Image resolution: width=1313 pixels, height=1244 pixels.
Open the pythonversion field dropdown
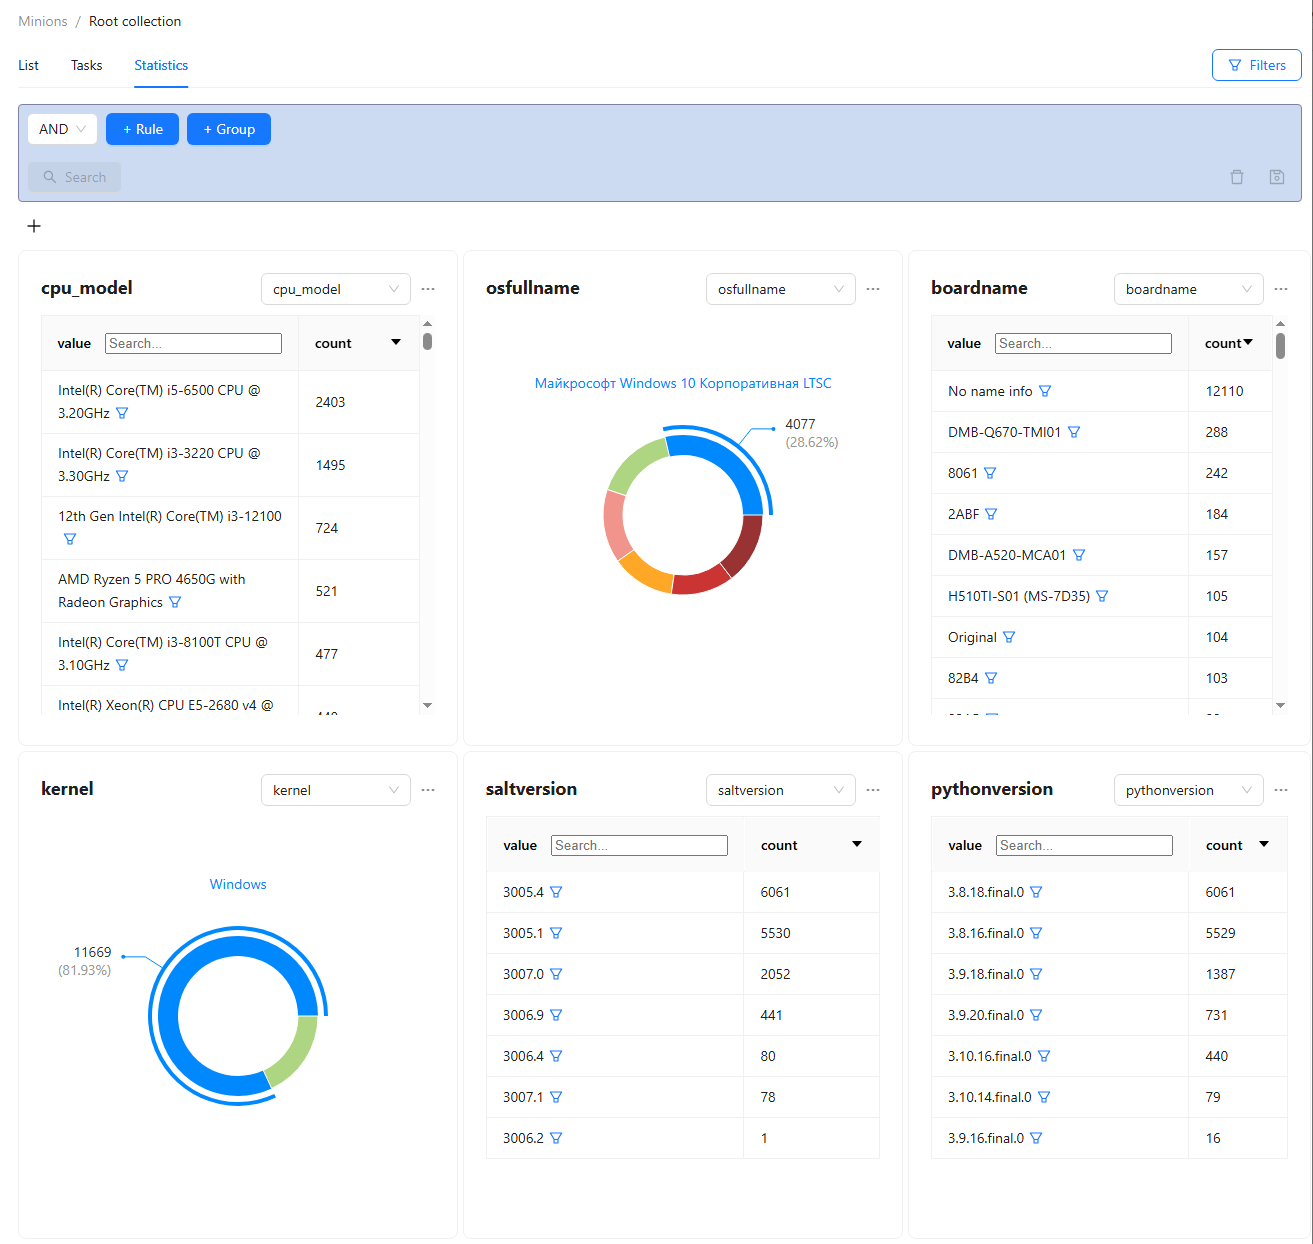1189,790
